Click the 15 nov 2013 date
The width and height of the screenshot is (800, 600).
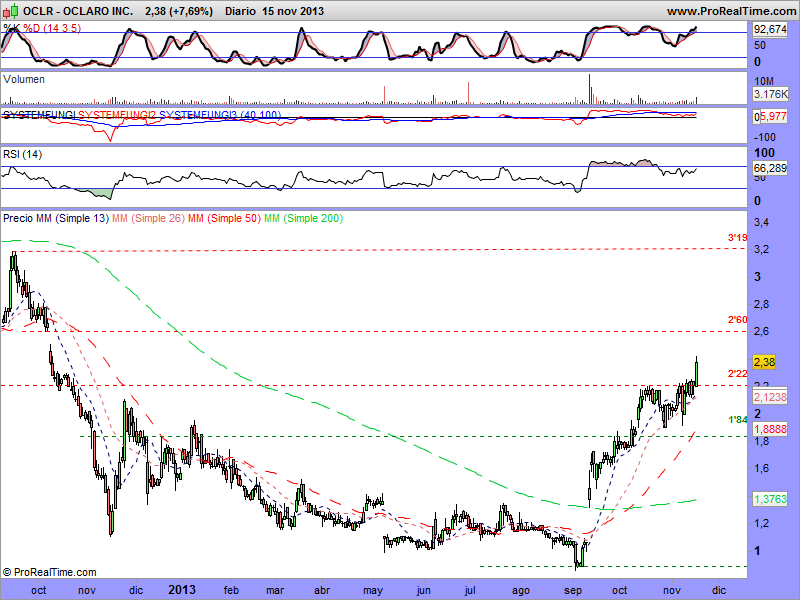click(293, 11)
